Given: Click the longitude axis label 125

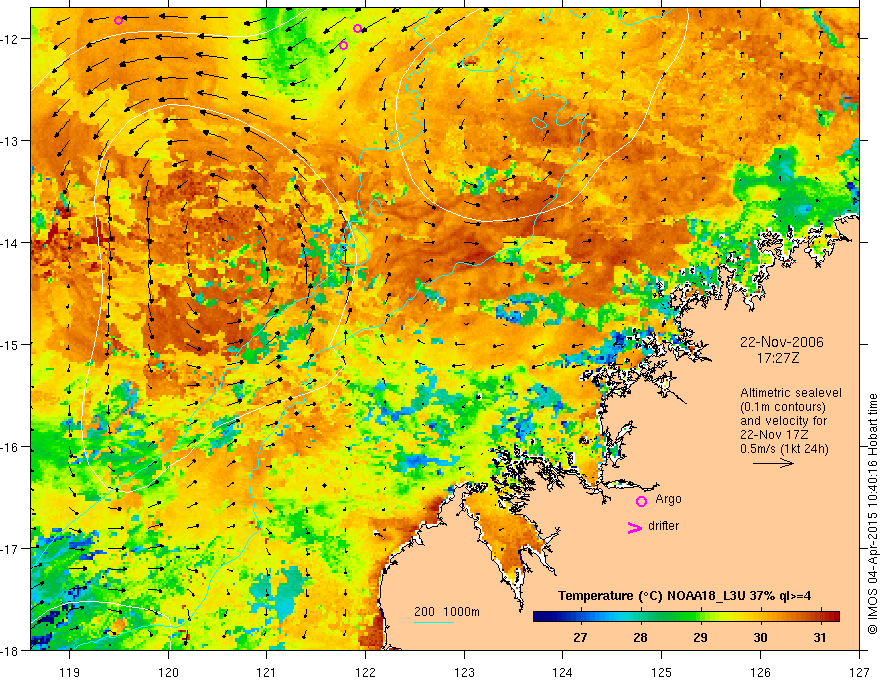Looking at the screenshot, I should click(662, 672).
